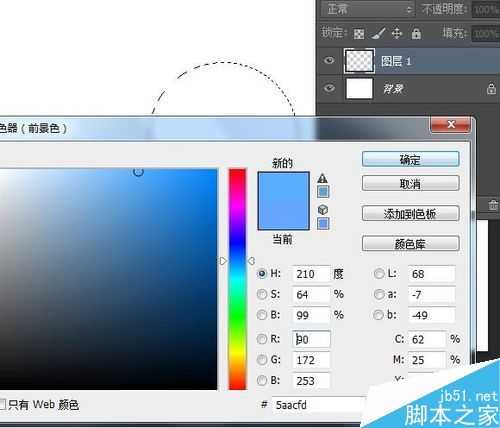
Task: Enable the Only Web Colors checkbox
Action: [x=2, y=404]
